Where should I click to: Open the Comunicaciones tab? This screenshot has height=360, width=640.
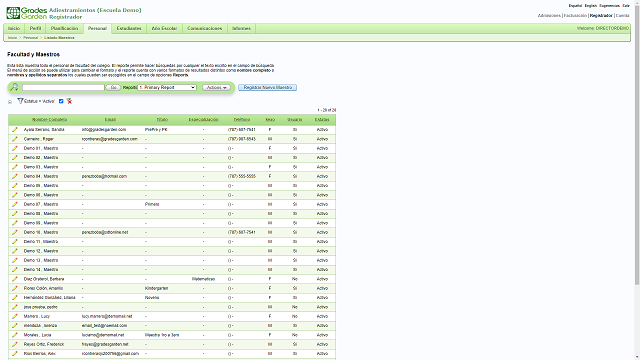point(204,28)
